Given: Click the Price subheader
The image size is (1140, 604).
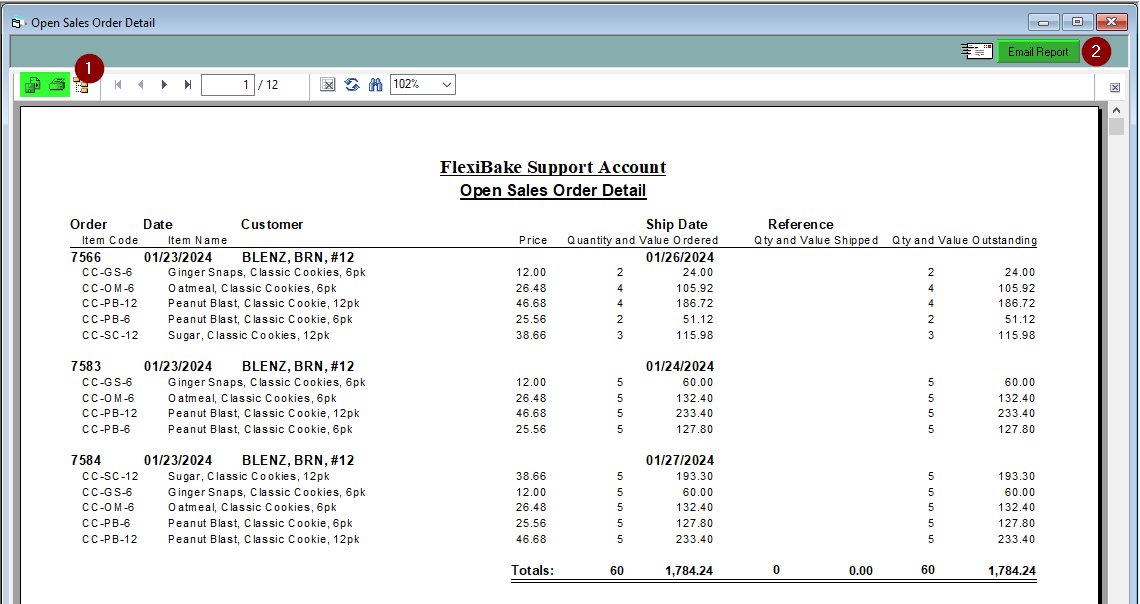Looking at the screenshot, I should 533,241.
